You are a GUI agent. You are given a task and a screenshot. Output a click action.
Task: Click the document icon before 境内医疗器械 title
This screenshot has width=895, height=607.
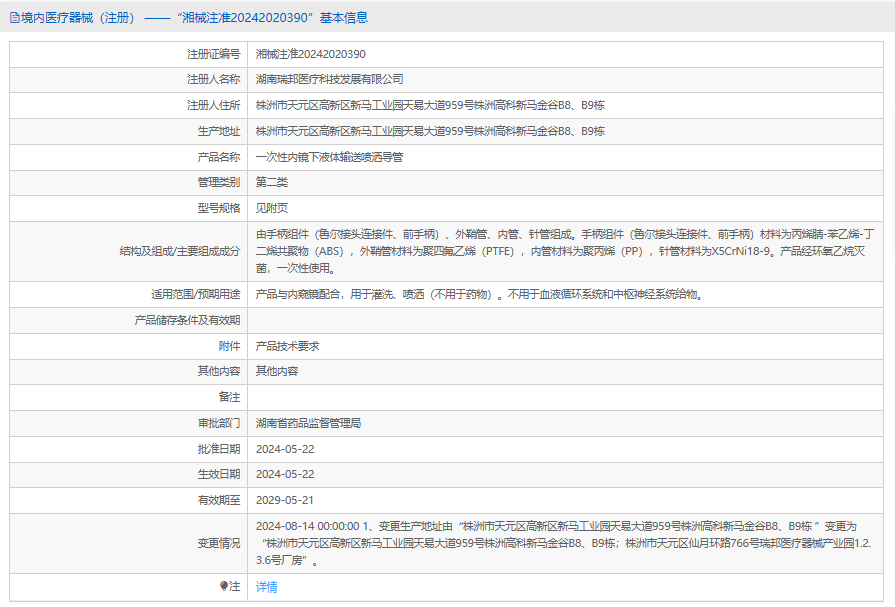tap(14, 18)
